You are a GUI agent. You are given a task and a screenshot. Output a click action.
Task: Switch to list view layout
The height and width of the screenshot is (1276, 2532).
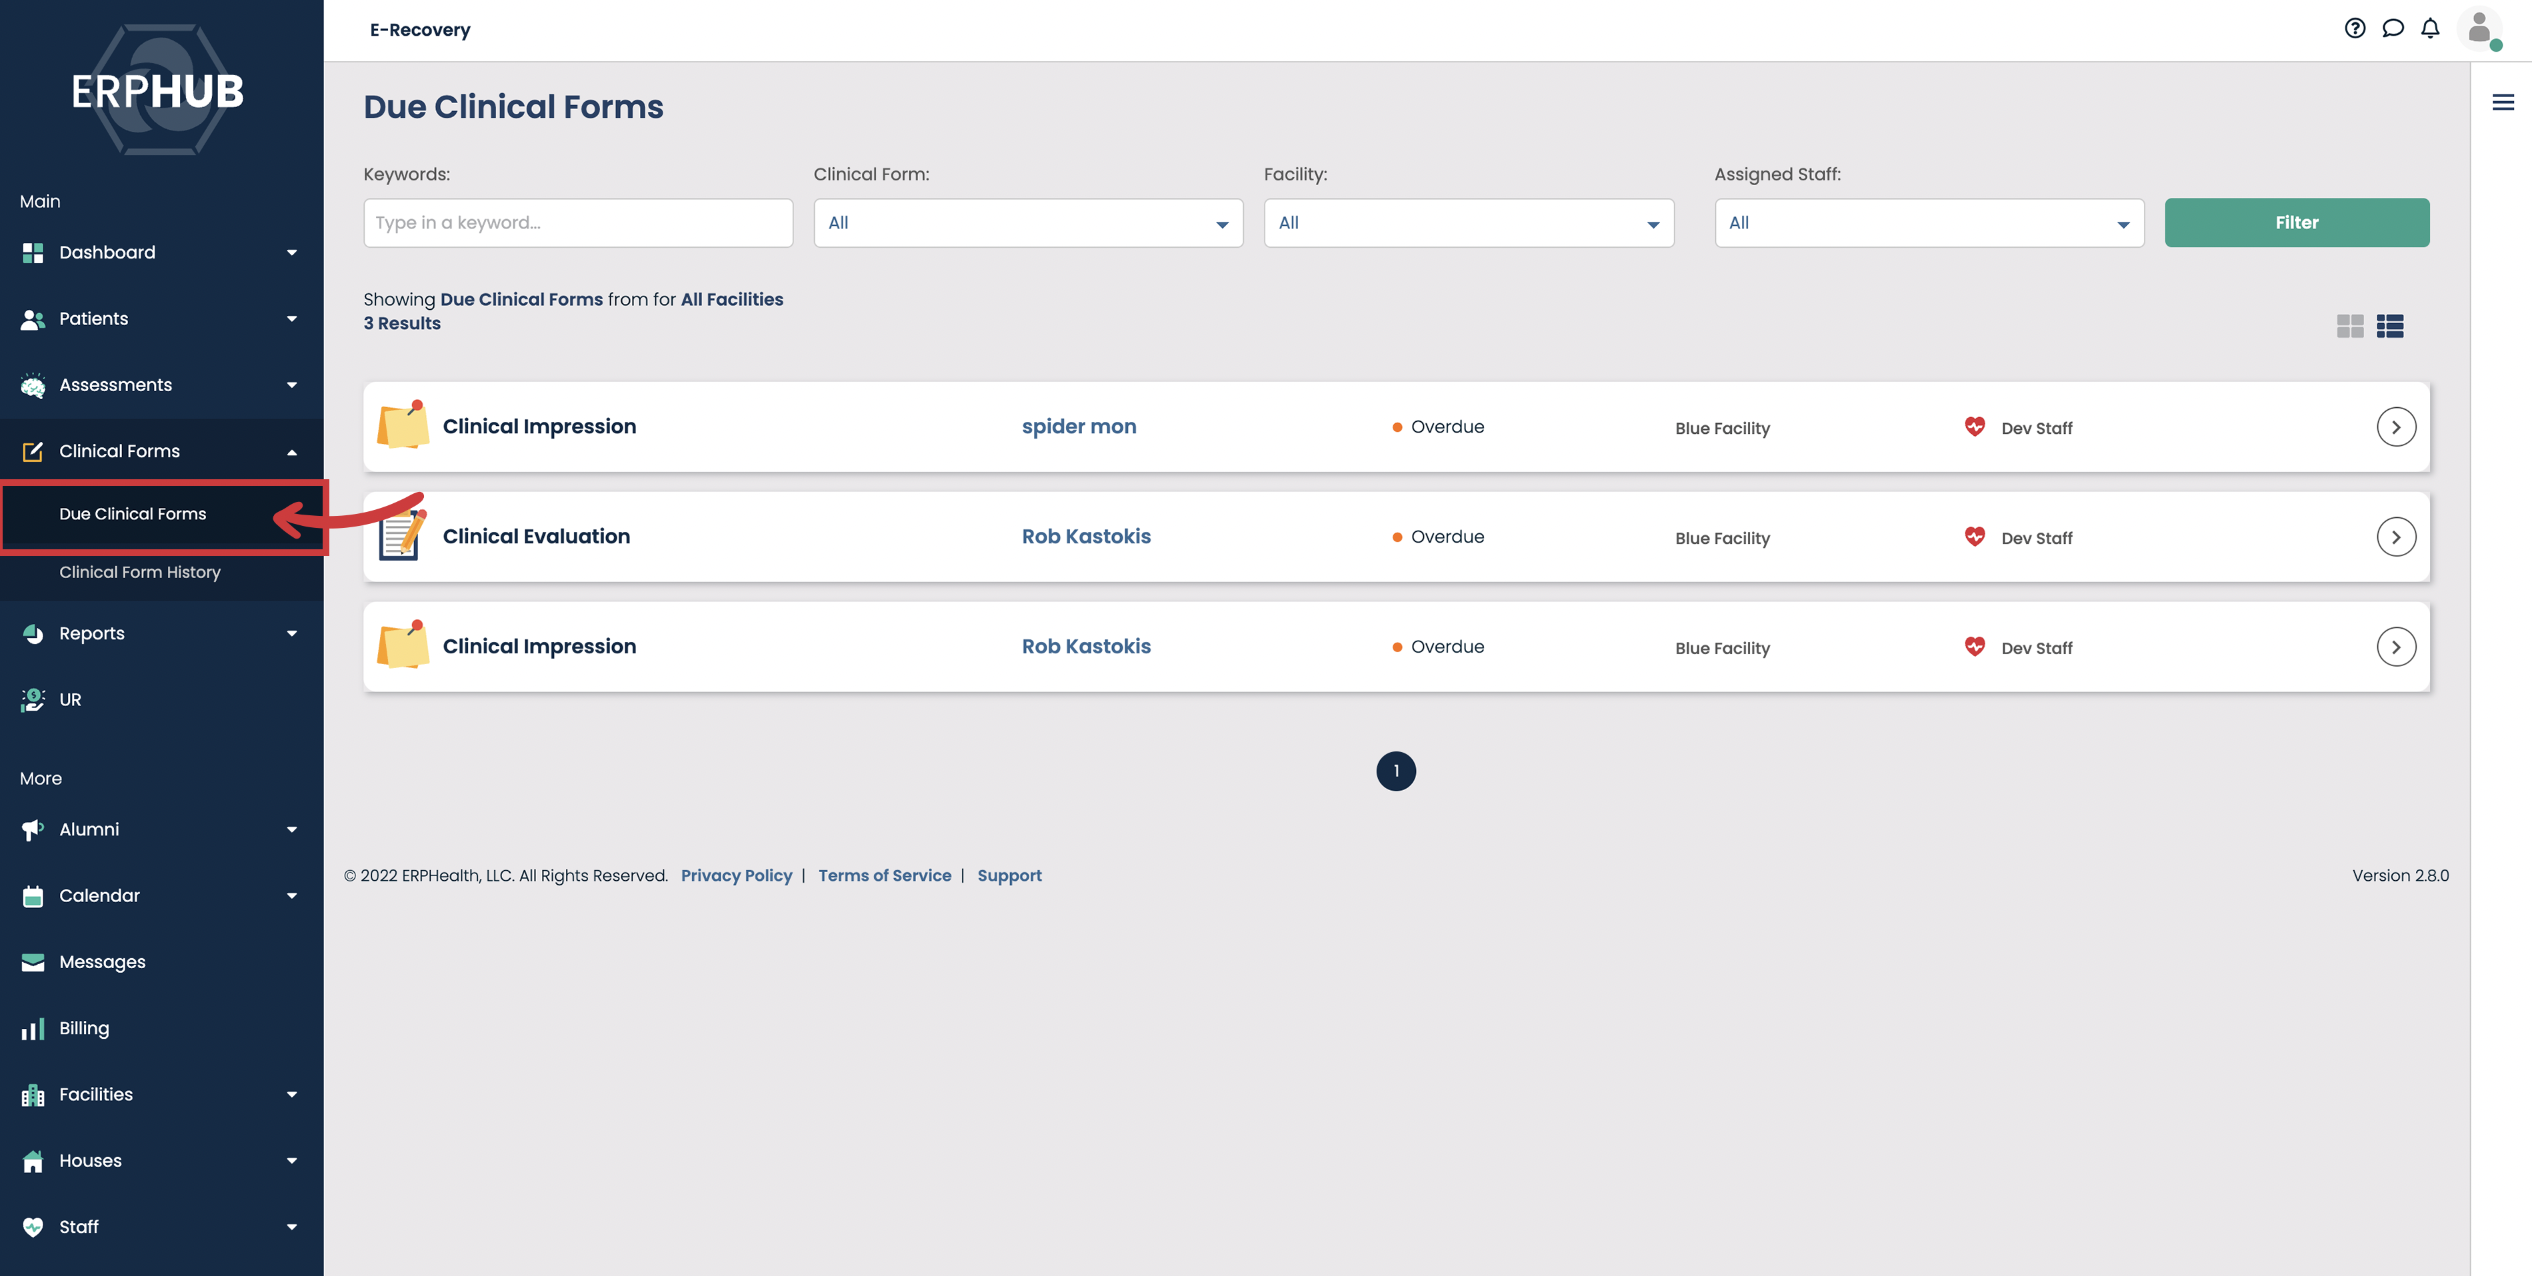coord(2390,326)
